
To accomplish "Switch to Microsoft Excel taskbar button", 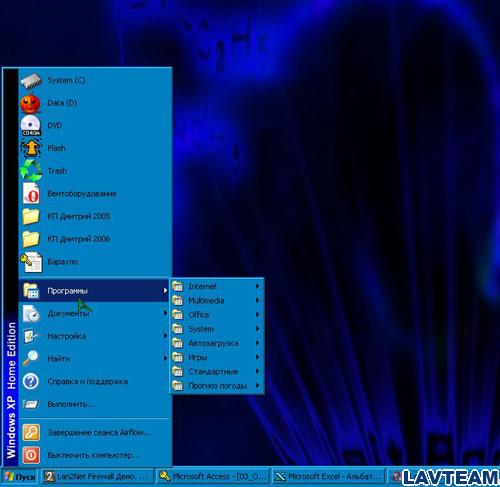I will click(x=328, y=477).
